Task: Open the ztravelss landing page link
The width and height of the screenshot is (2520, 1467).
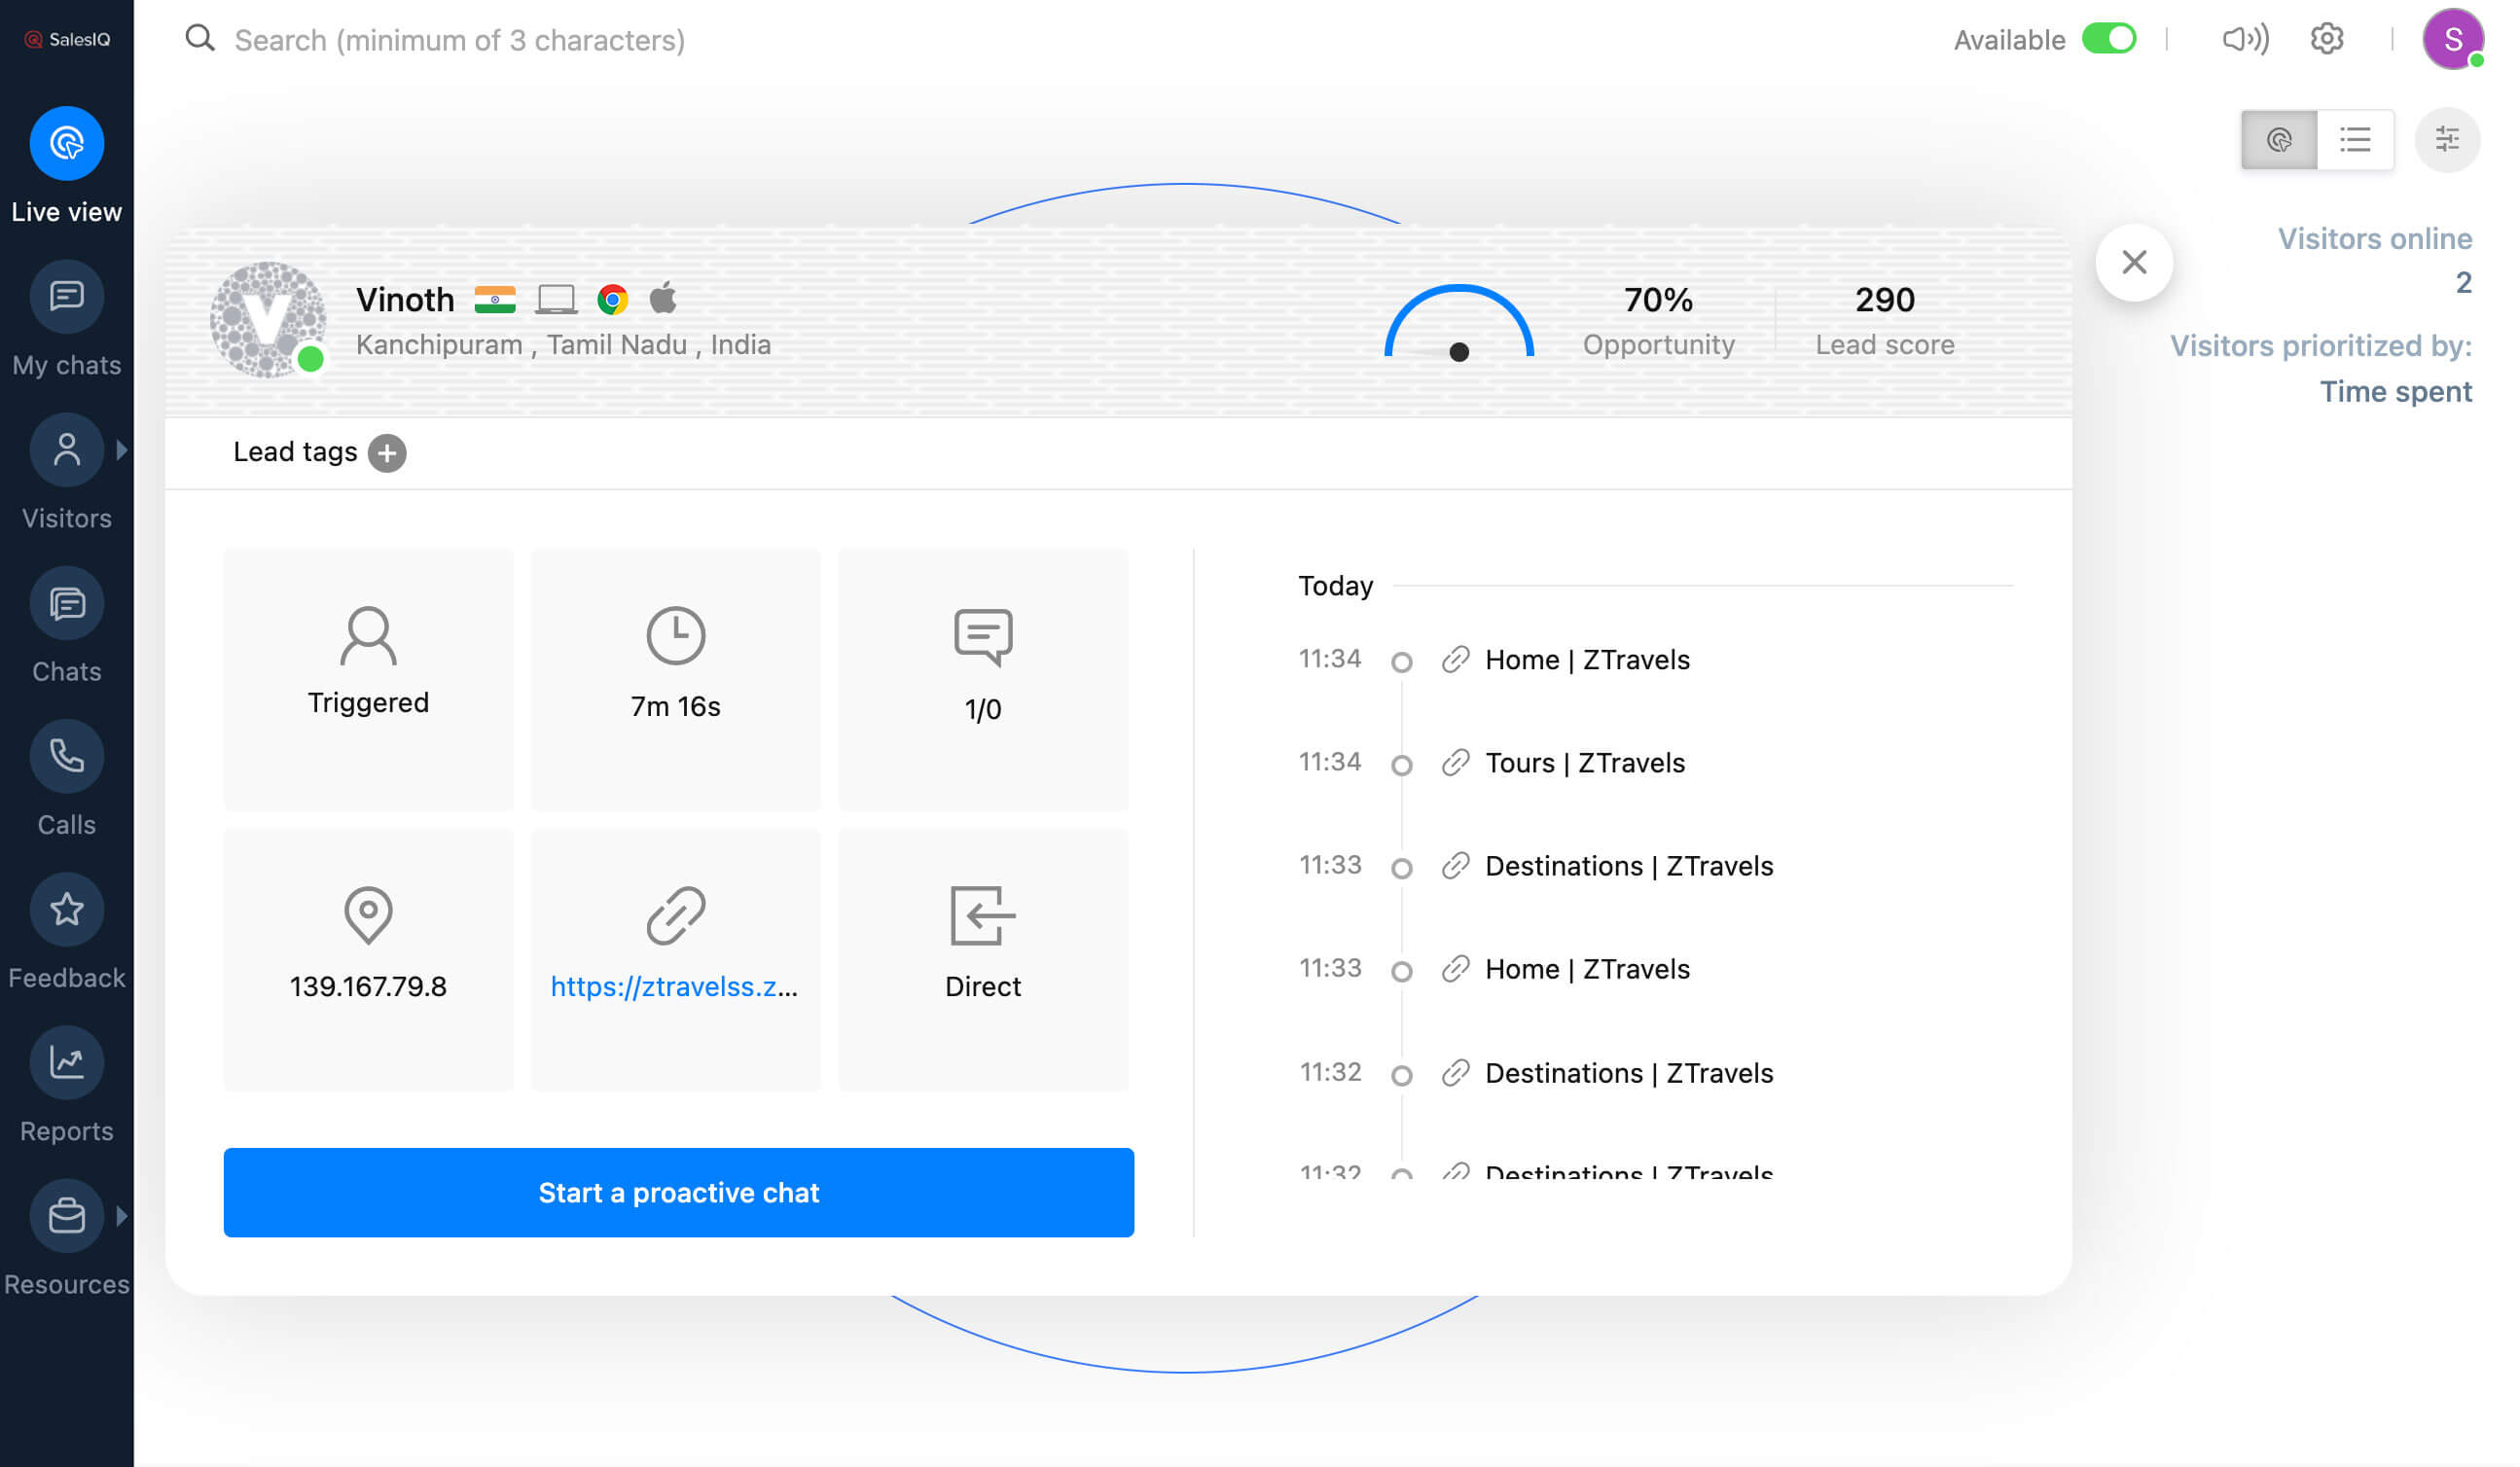Action: click(674, 986)
